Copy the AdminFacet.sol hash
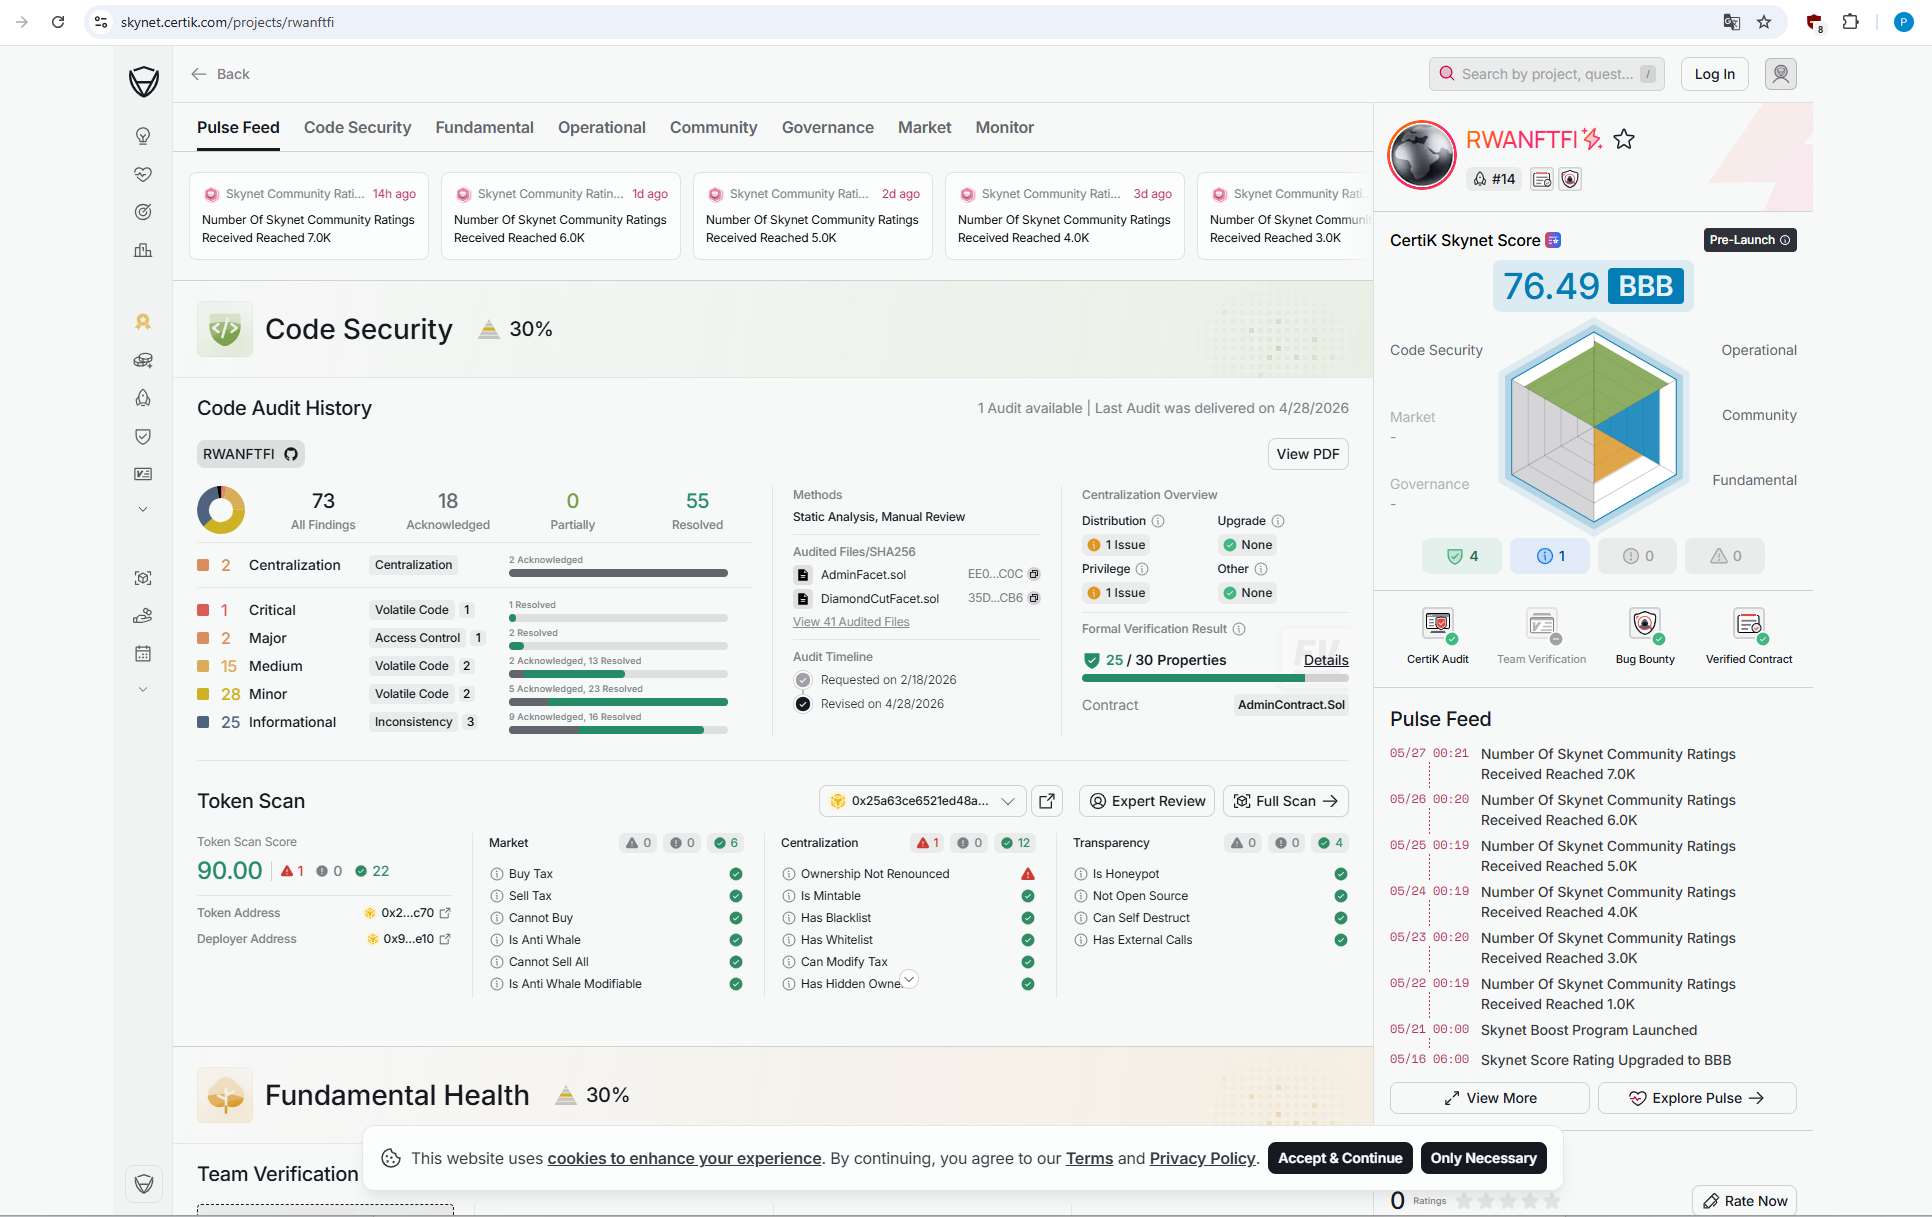Screen dimensions: 1932x1217 pyautogui.click(x=1034, y=574)
